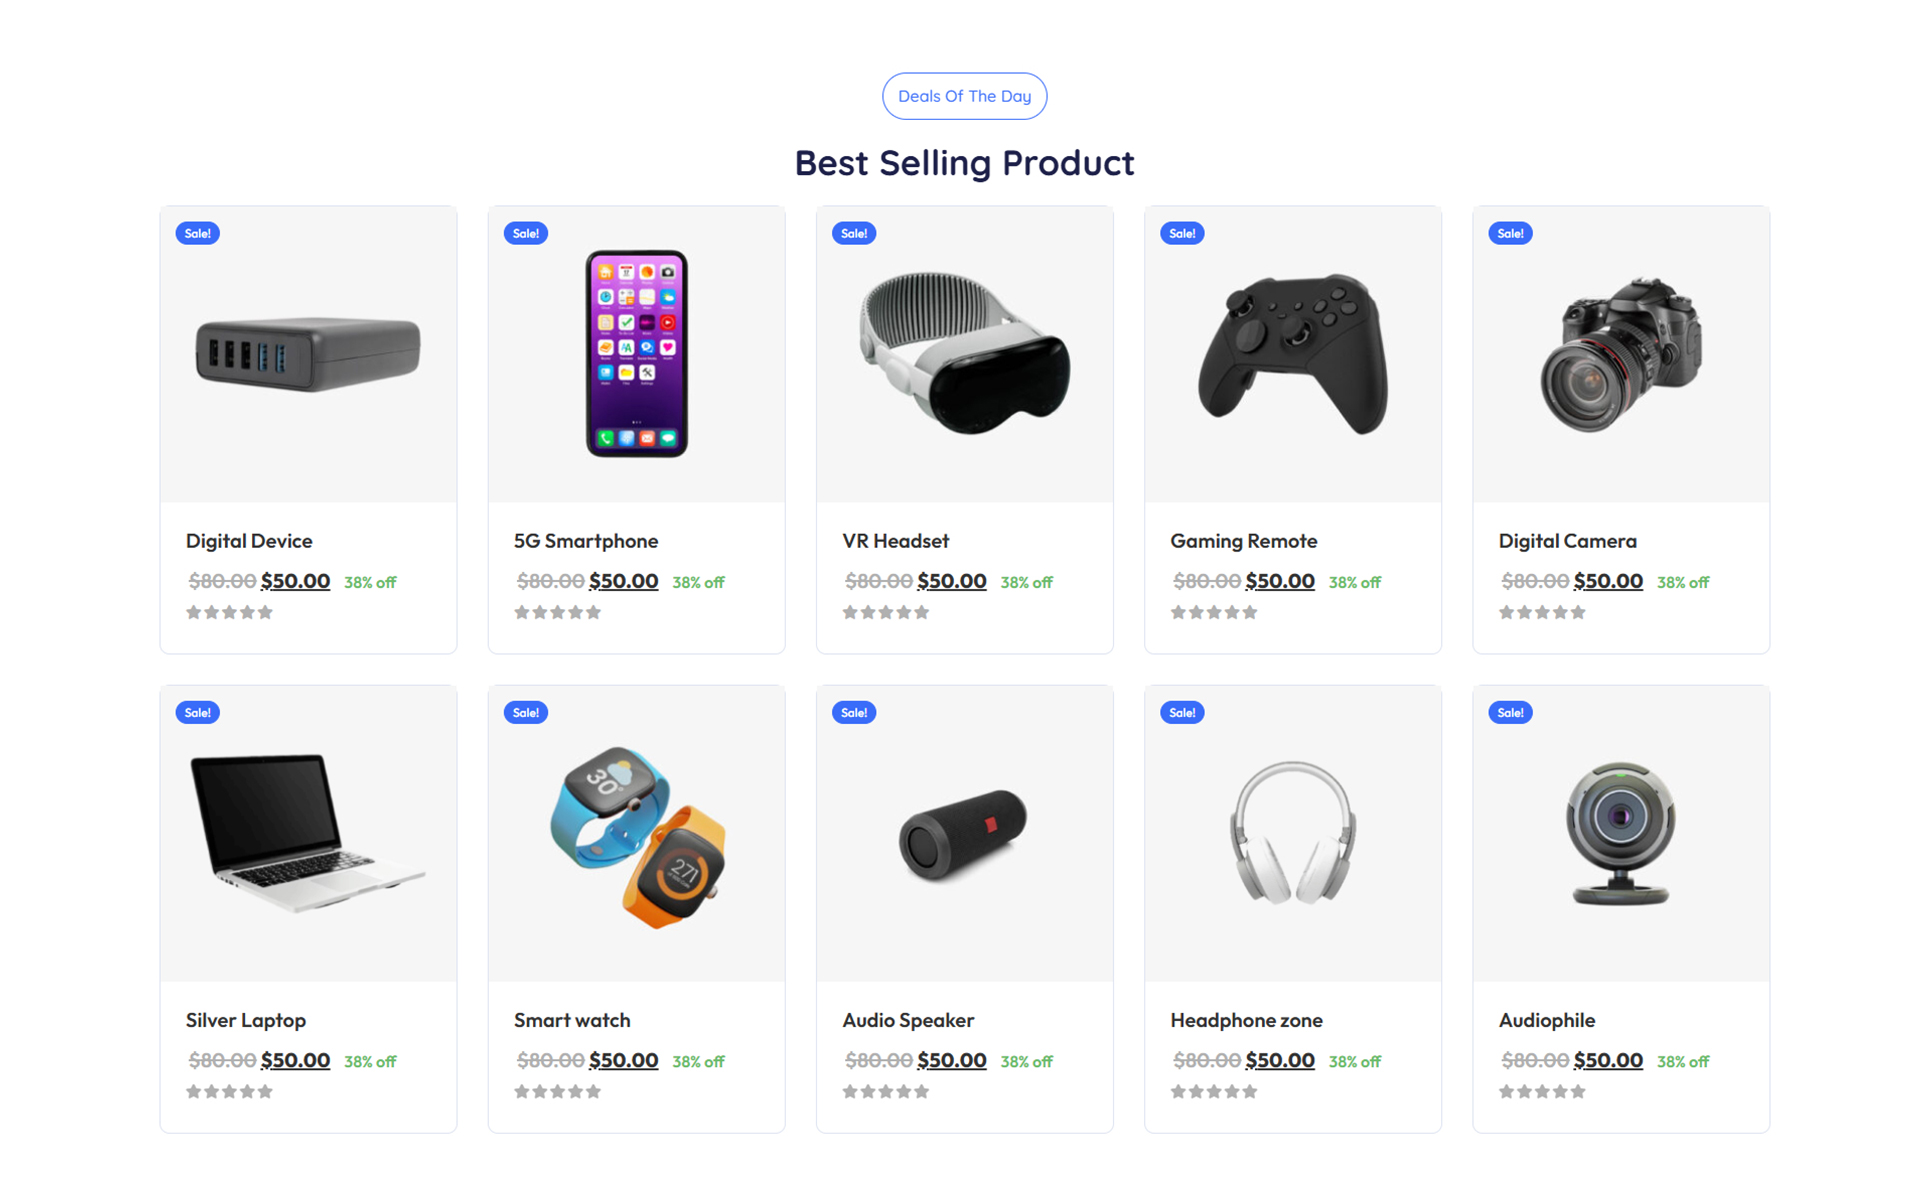Open the Gaming Remote title link
The width and height of the screenshot is (1930, 1200).
click(1243, 541)
